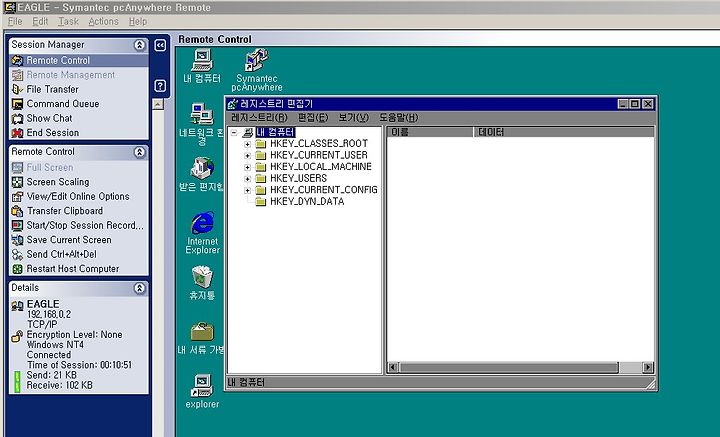Open the pcAnywhere Help menu
720x437 pixels.
[x=138, y=22]
